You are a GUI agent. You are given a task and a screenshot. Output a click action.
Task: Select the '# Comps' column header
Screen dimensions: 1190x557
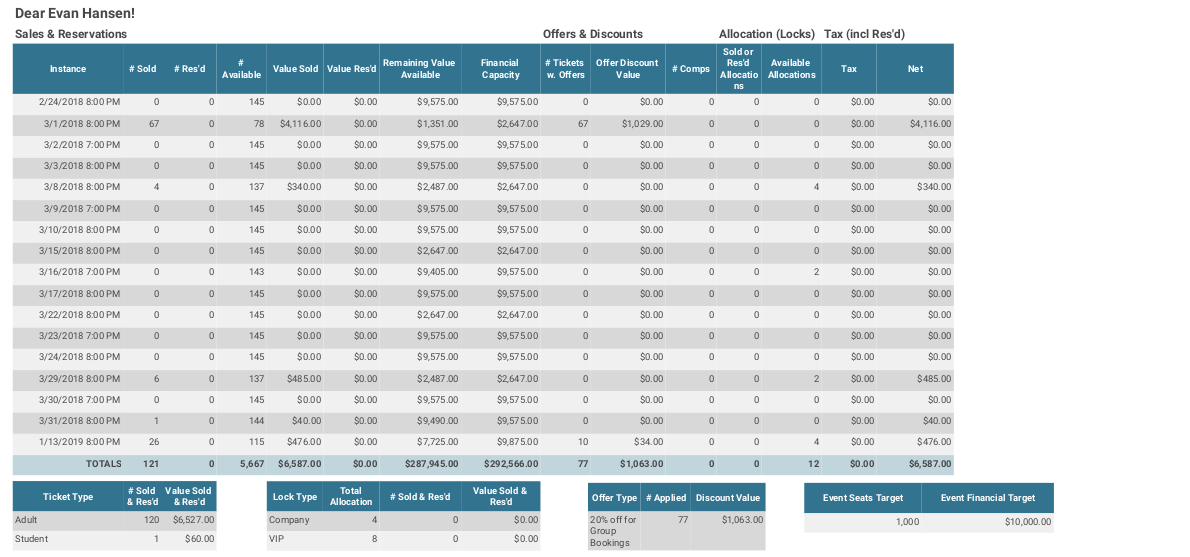point(691,69)
